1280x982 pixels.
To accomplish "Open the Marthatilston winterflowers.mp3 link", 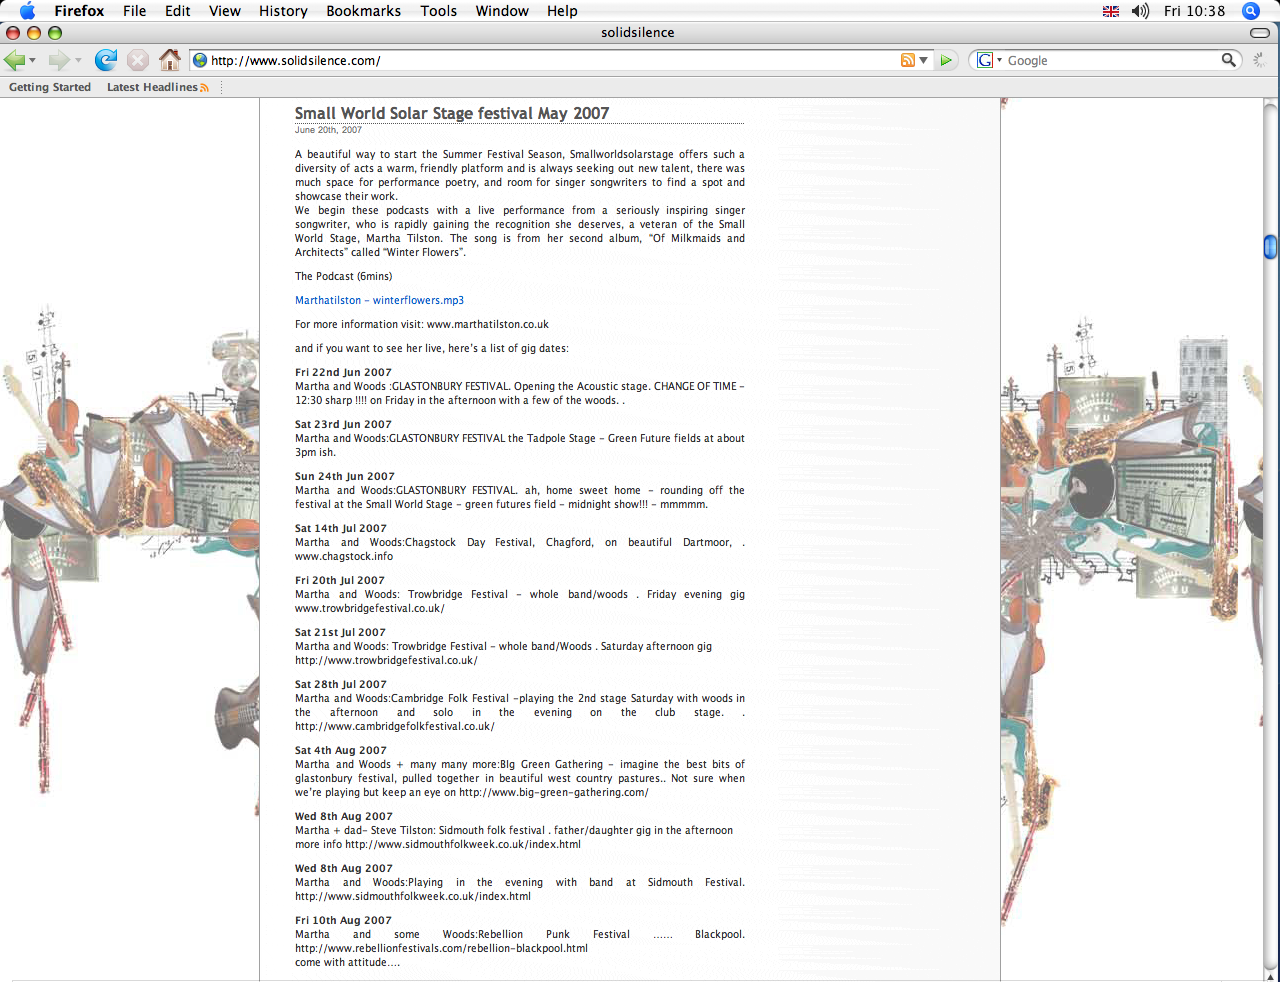I will 379,300.
